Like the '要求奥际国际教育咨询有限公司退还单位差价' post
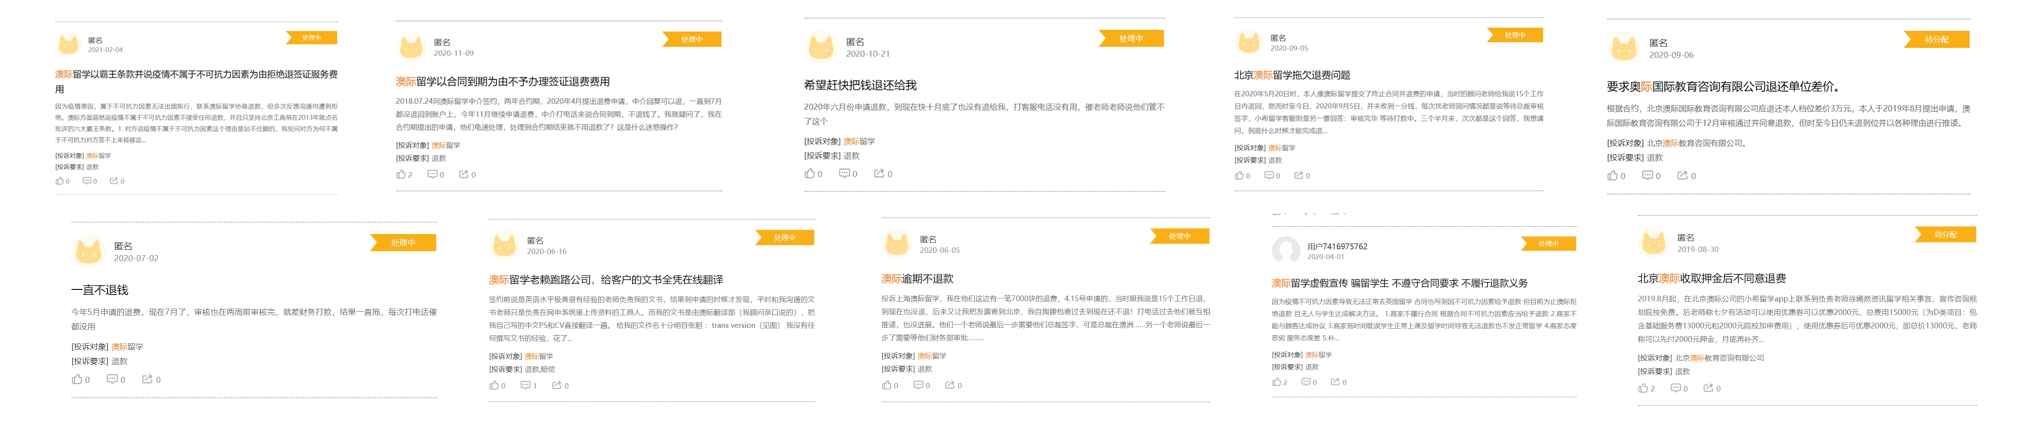Image resolution: width=2020 pixels, height=421 pixels. [1612, 176]
